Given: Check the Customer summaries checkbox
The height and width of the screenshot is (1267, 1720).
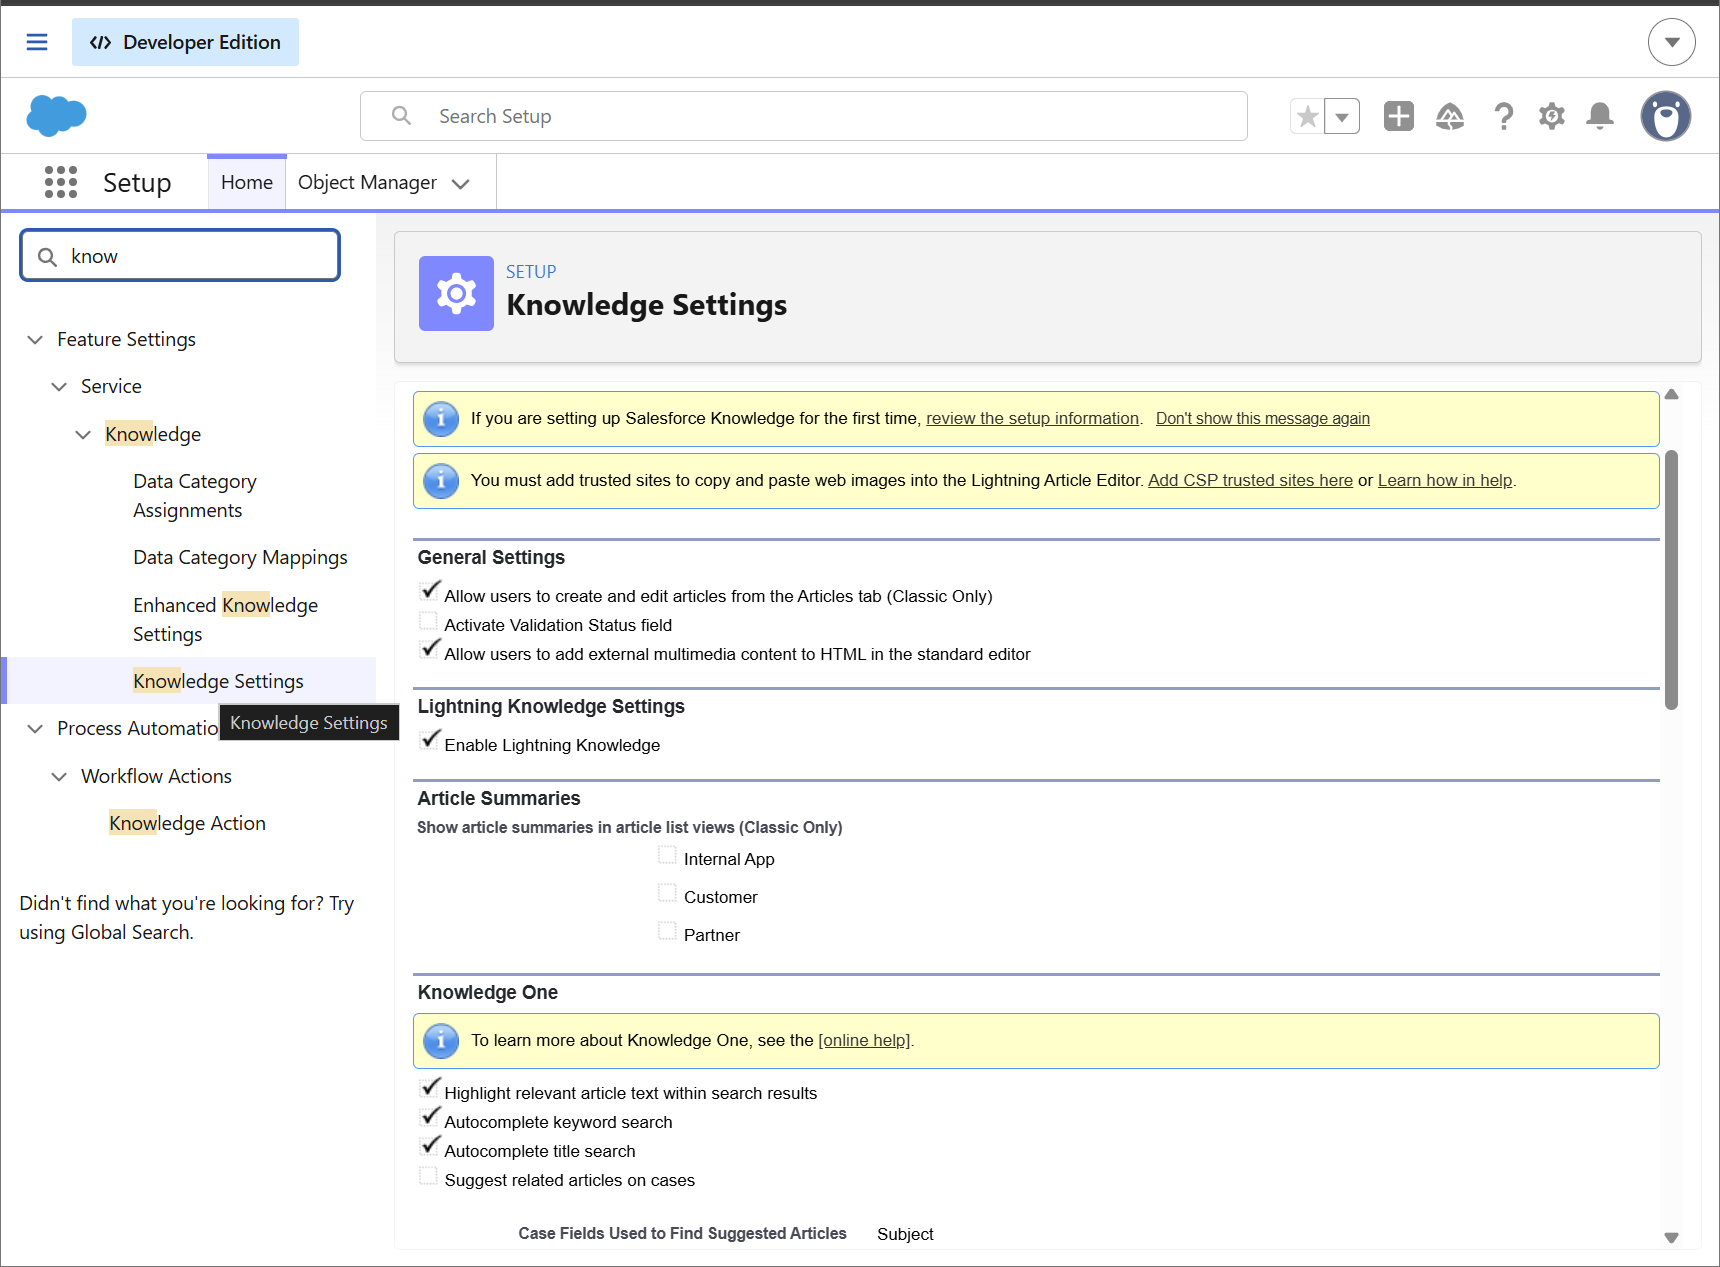Looking at the screenshot, I should [667, 894].
